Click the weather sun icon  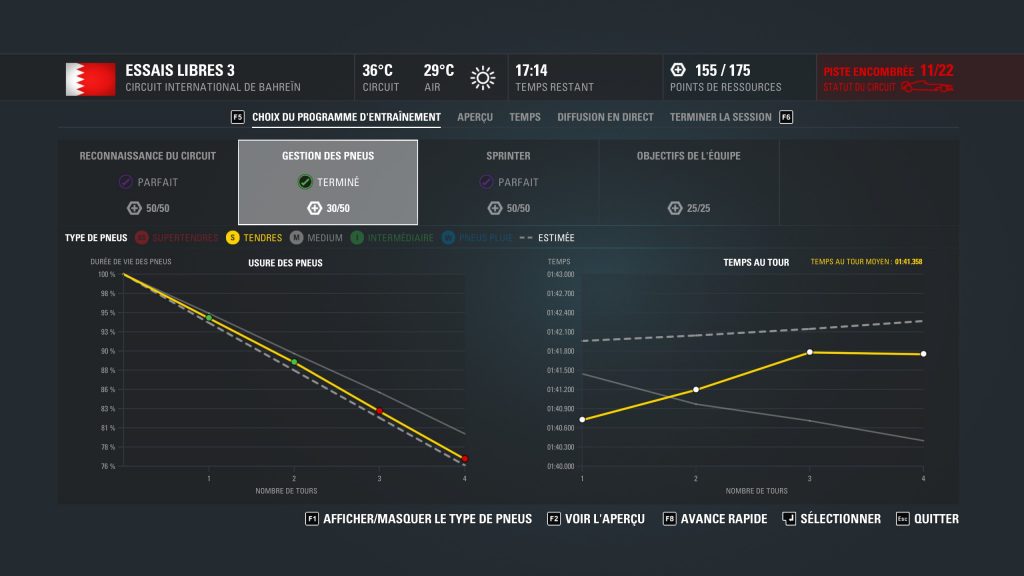click(483, 76)
